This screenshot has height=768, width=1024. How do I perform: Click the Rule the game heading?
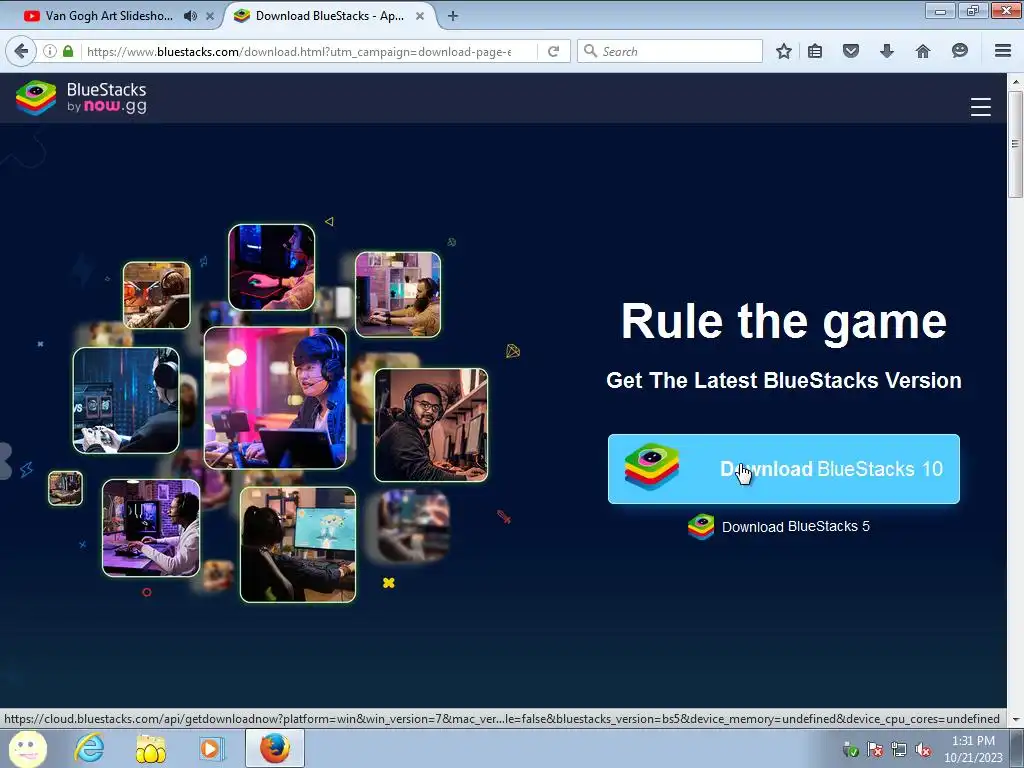click(784, 321)
